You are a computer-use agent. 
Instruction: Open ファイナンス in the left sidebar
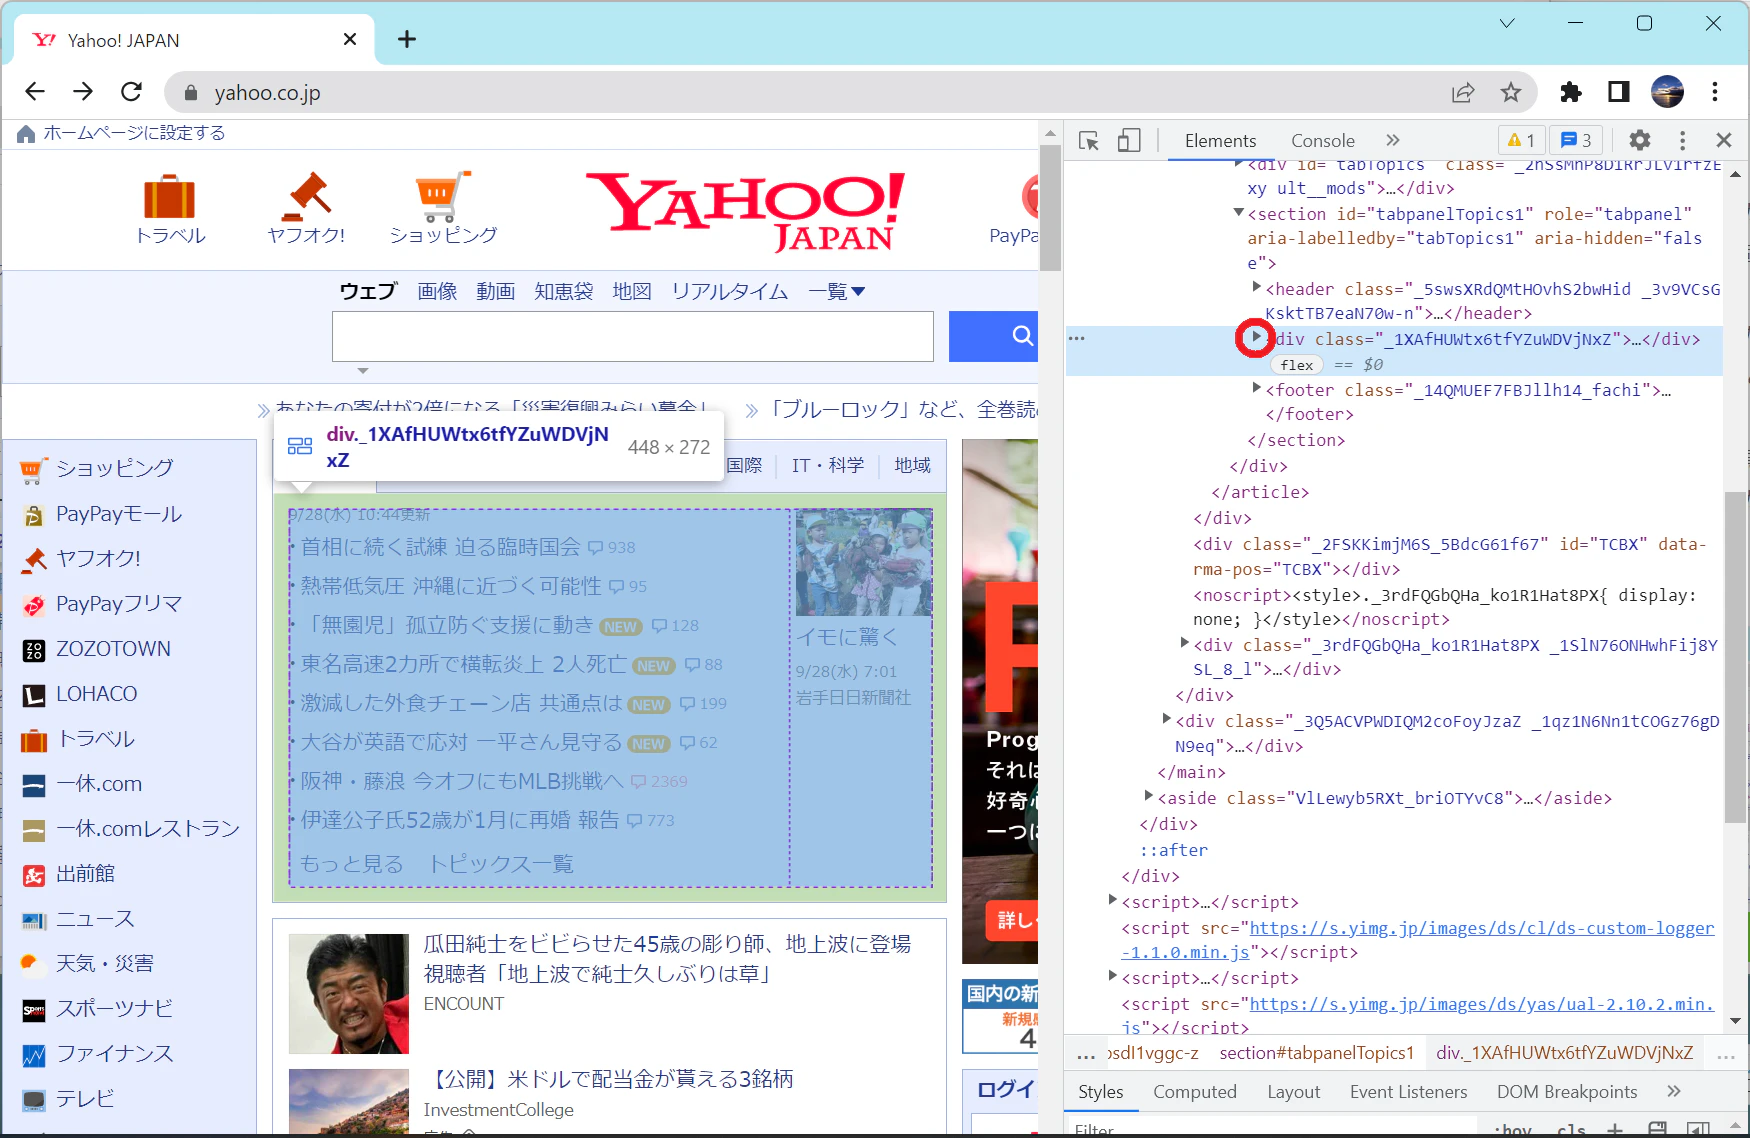click(114, 1054)
